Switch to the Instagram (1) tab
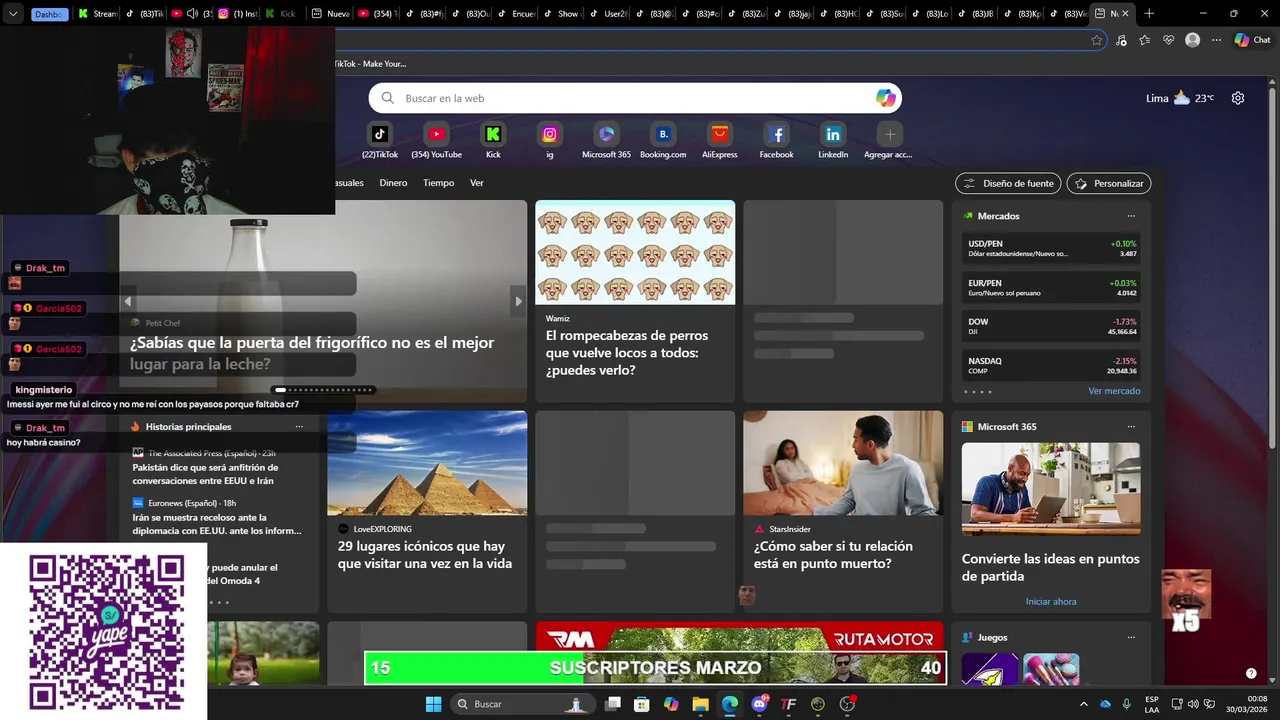This screenshot has height=720, width=1280. pos(238,14)
